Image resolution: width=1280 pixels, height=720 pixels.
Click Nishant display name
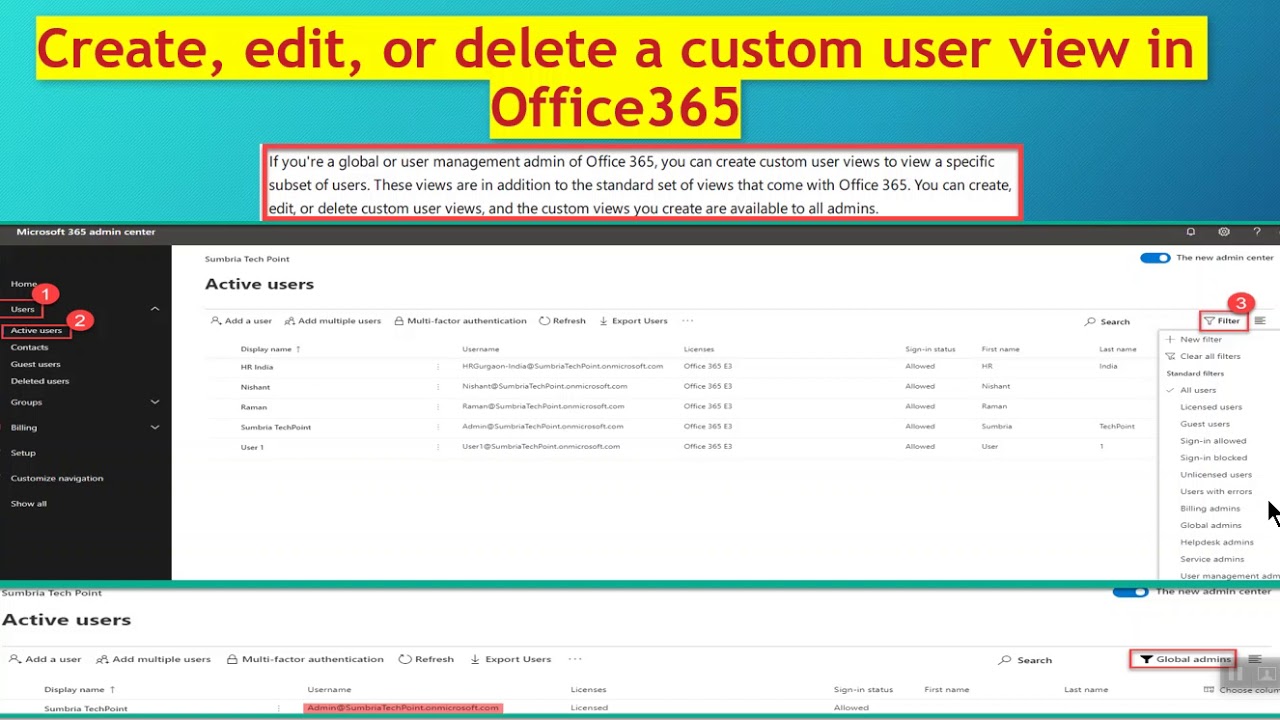pyautogui.click(x=255, y=387)
